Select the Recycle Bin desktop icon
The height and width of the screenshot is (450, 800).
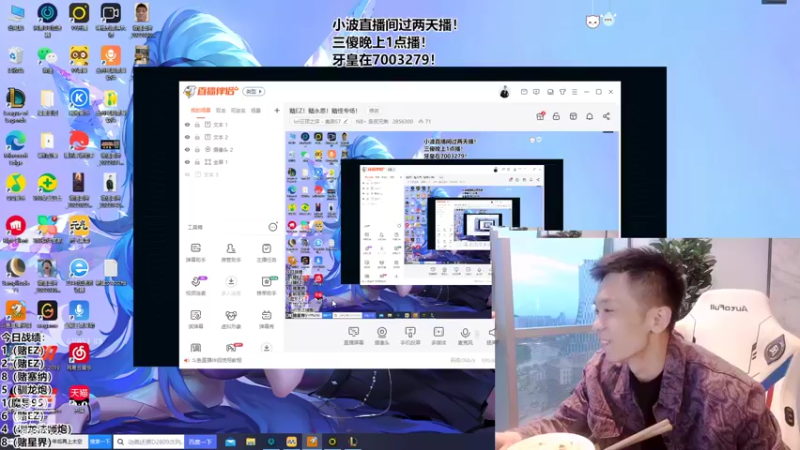pos(16,60)
